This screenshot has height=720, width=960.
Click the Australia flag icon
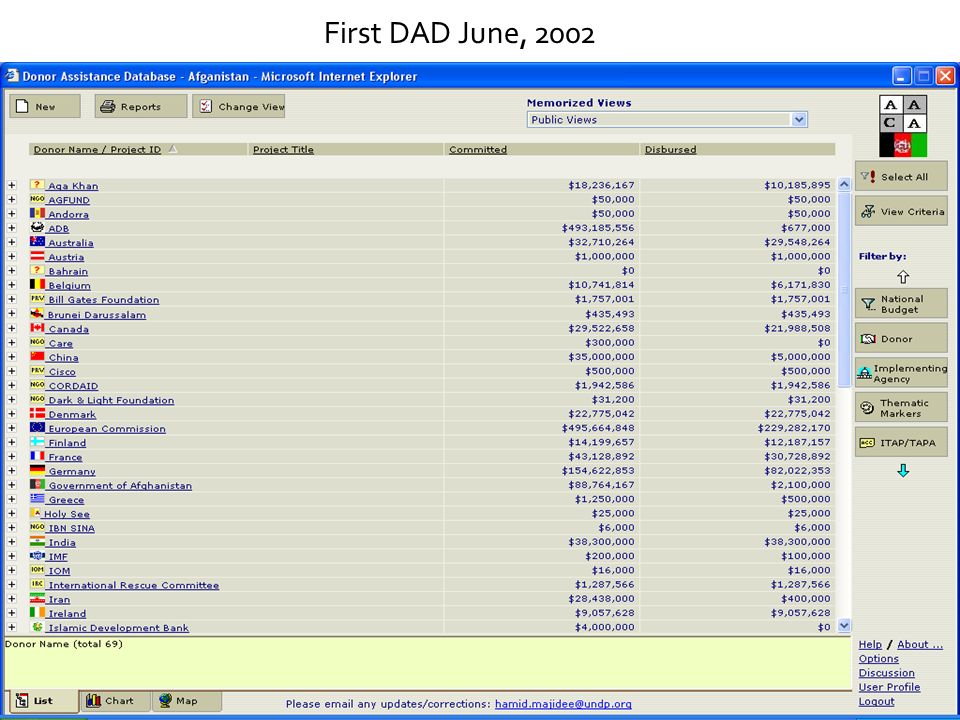click(x=37, y=241)
